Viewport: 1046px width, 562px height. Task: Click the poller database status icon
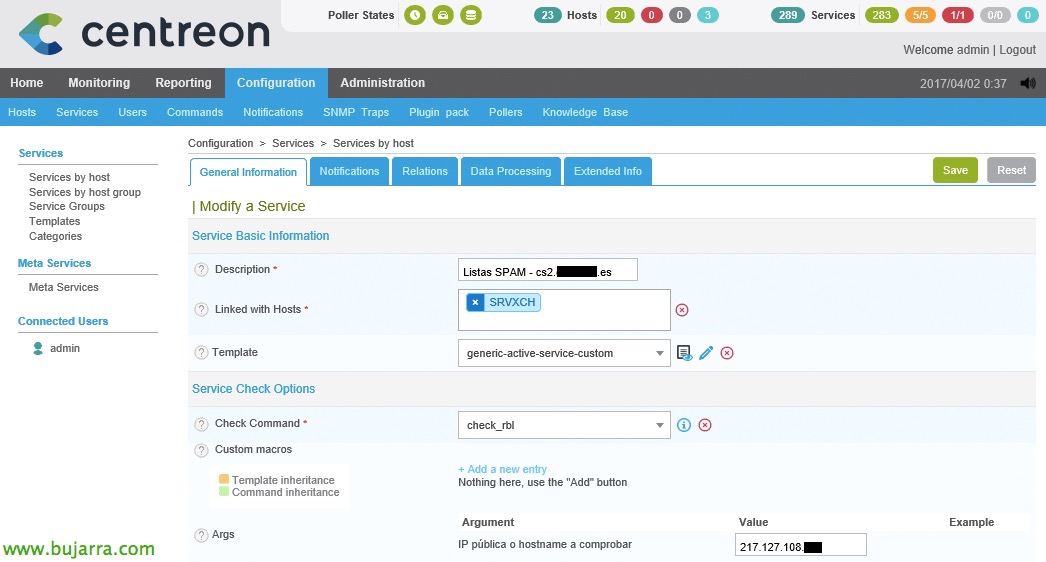click(472, 15)
